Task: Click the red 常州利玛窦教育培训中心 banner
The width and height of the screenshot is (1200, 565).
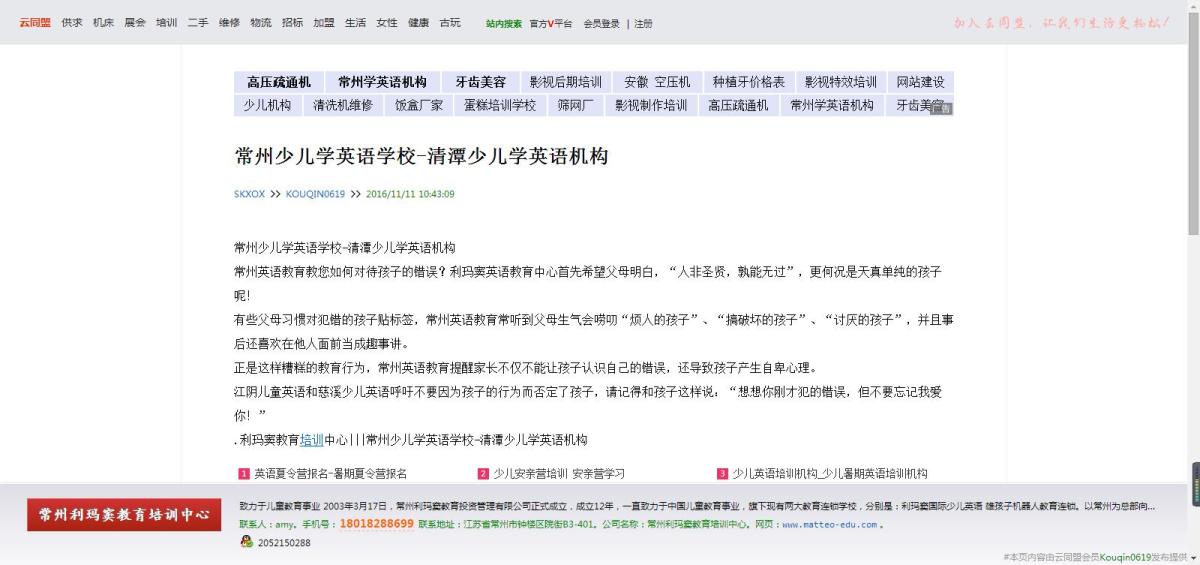Action: coord(125,515)
